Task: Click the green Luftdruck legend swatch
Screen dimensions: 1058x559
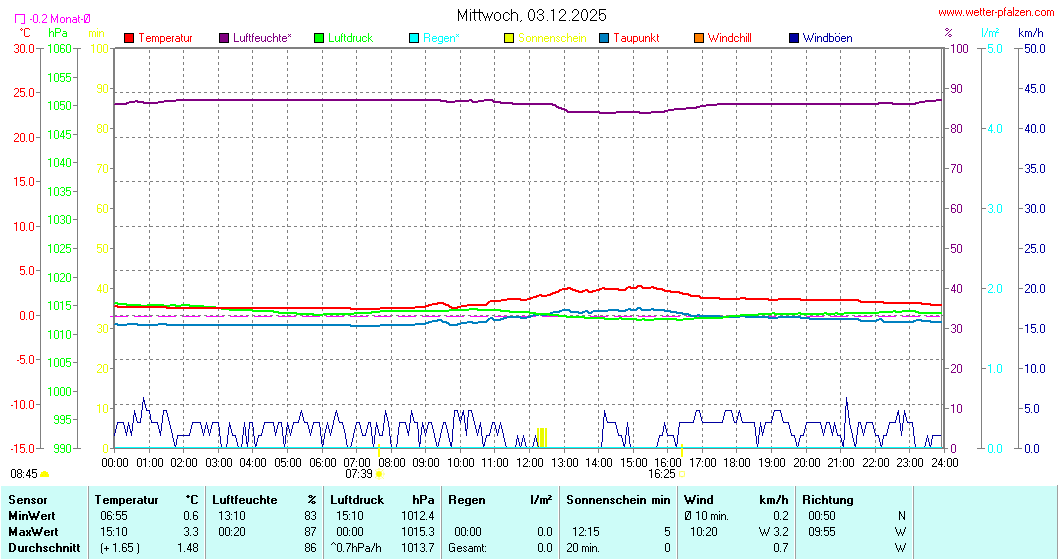Action: click(x=320, y=38)
